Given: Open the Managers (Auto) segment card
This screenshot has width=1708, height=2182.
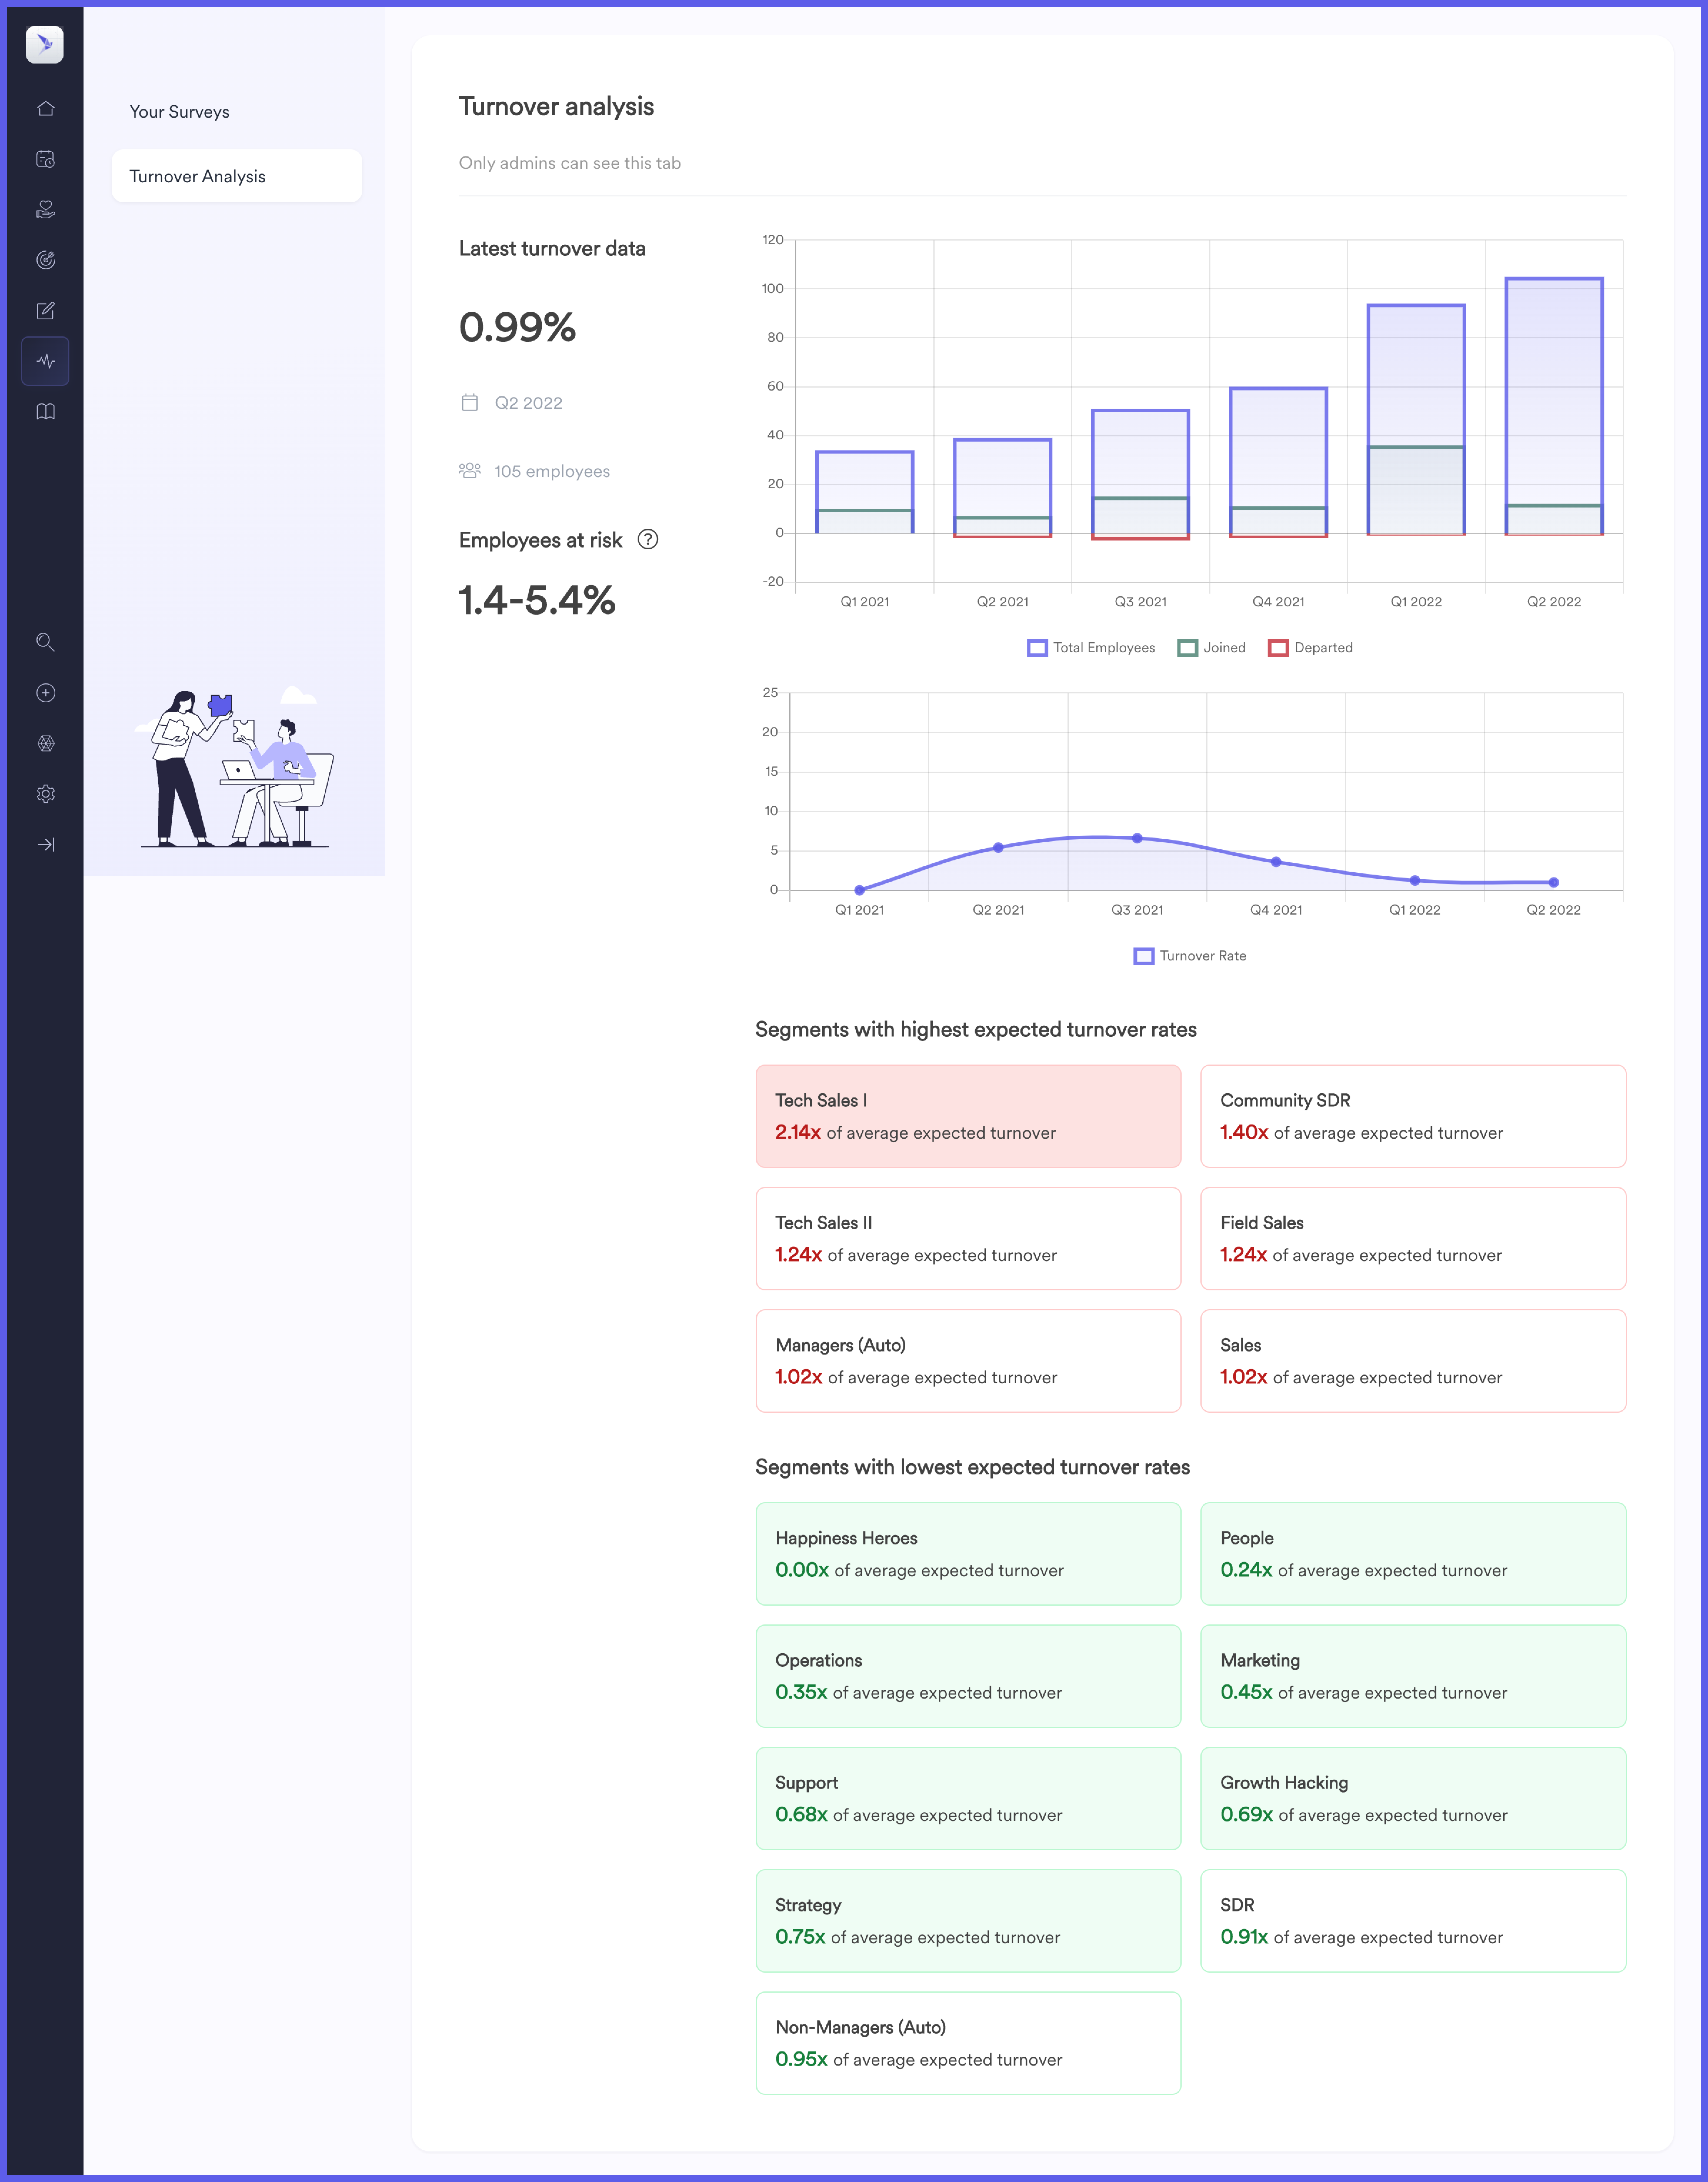Looking at the screenshot, I should click(968, 1361).
